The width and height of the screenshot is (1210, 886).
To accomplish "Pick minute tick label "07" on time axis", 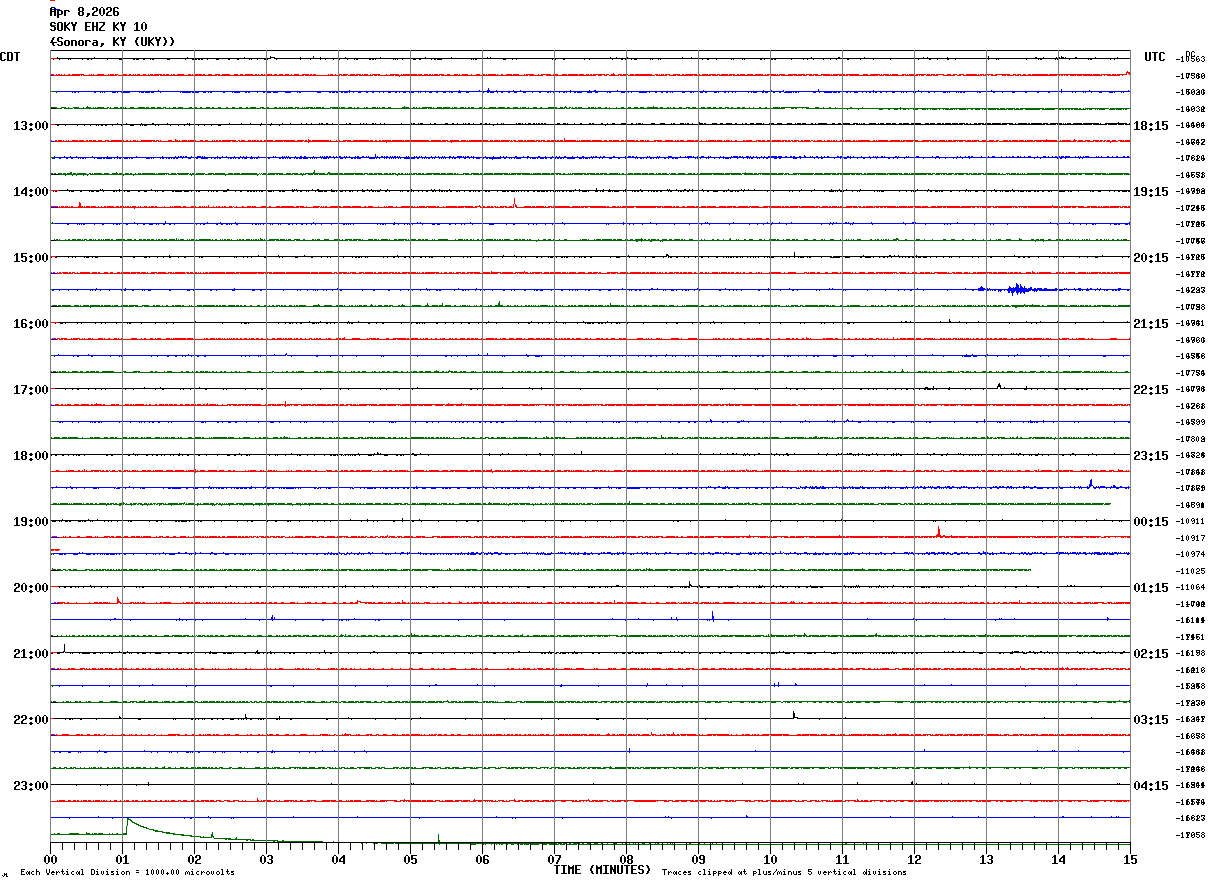I will coord(555,859).
